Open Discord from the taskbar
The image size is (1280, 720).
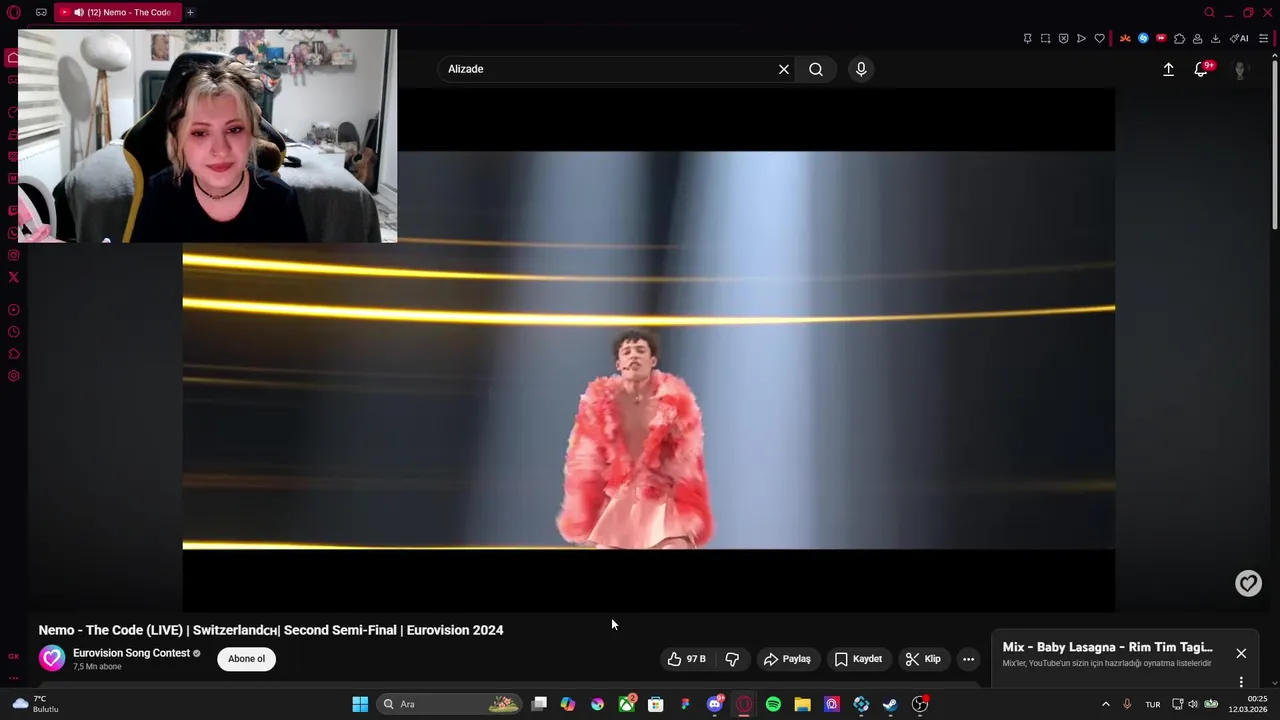(715, 704)
